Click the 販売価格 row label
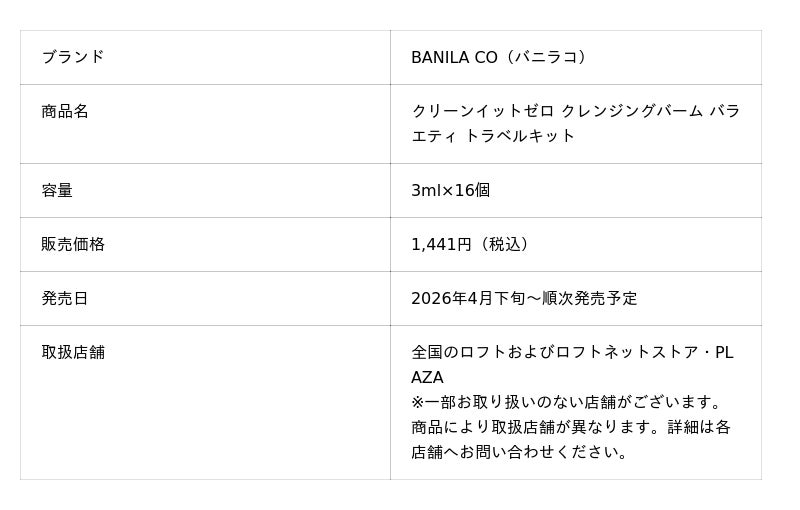 [73, 244]
